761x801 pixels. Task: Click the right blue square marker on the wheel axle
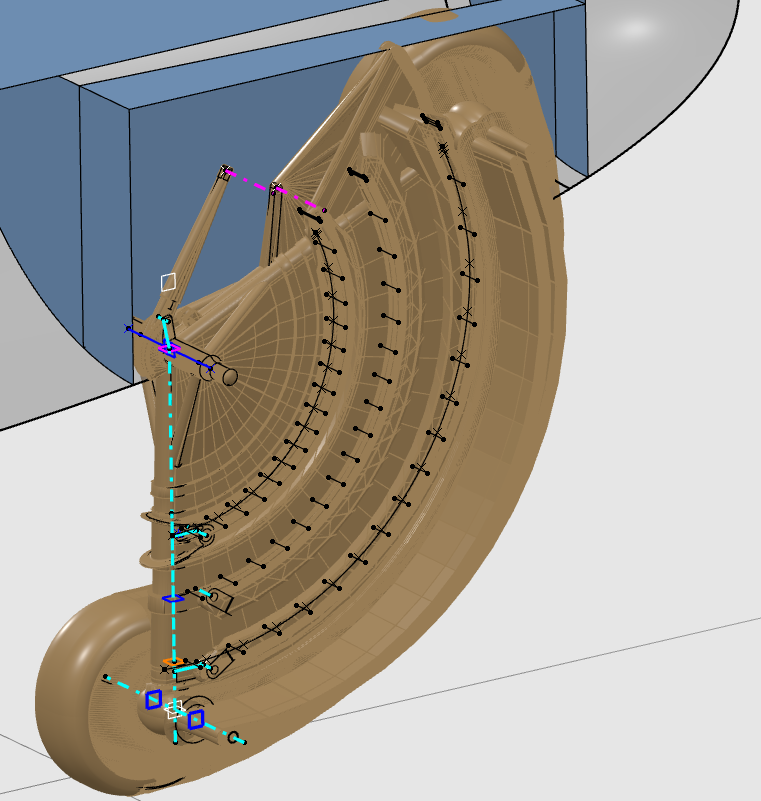click(x=196, y=719)
